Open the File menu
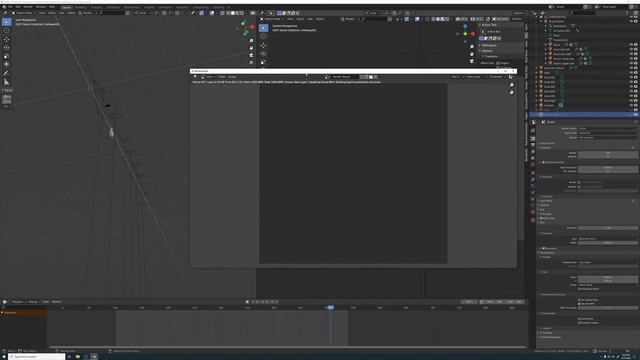The image size is (640, 360). click(x=11, y=7)
